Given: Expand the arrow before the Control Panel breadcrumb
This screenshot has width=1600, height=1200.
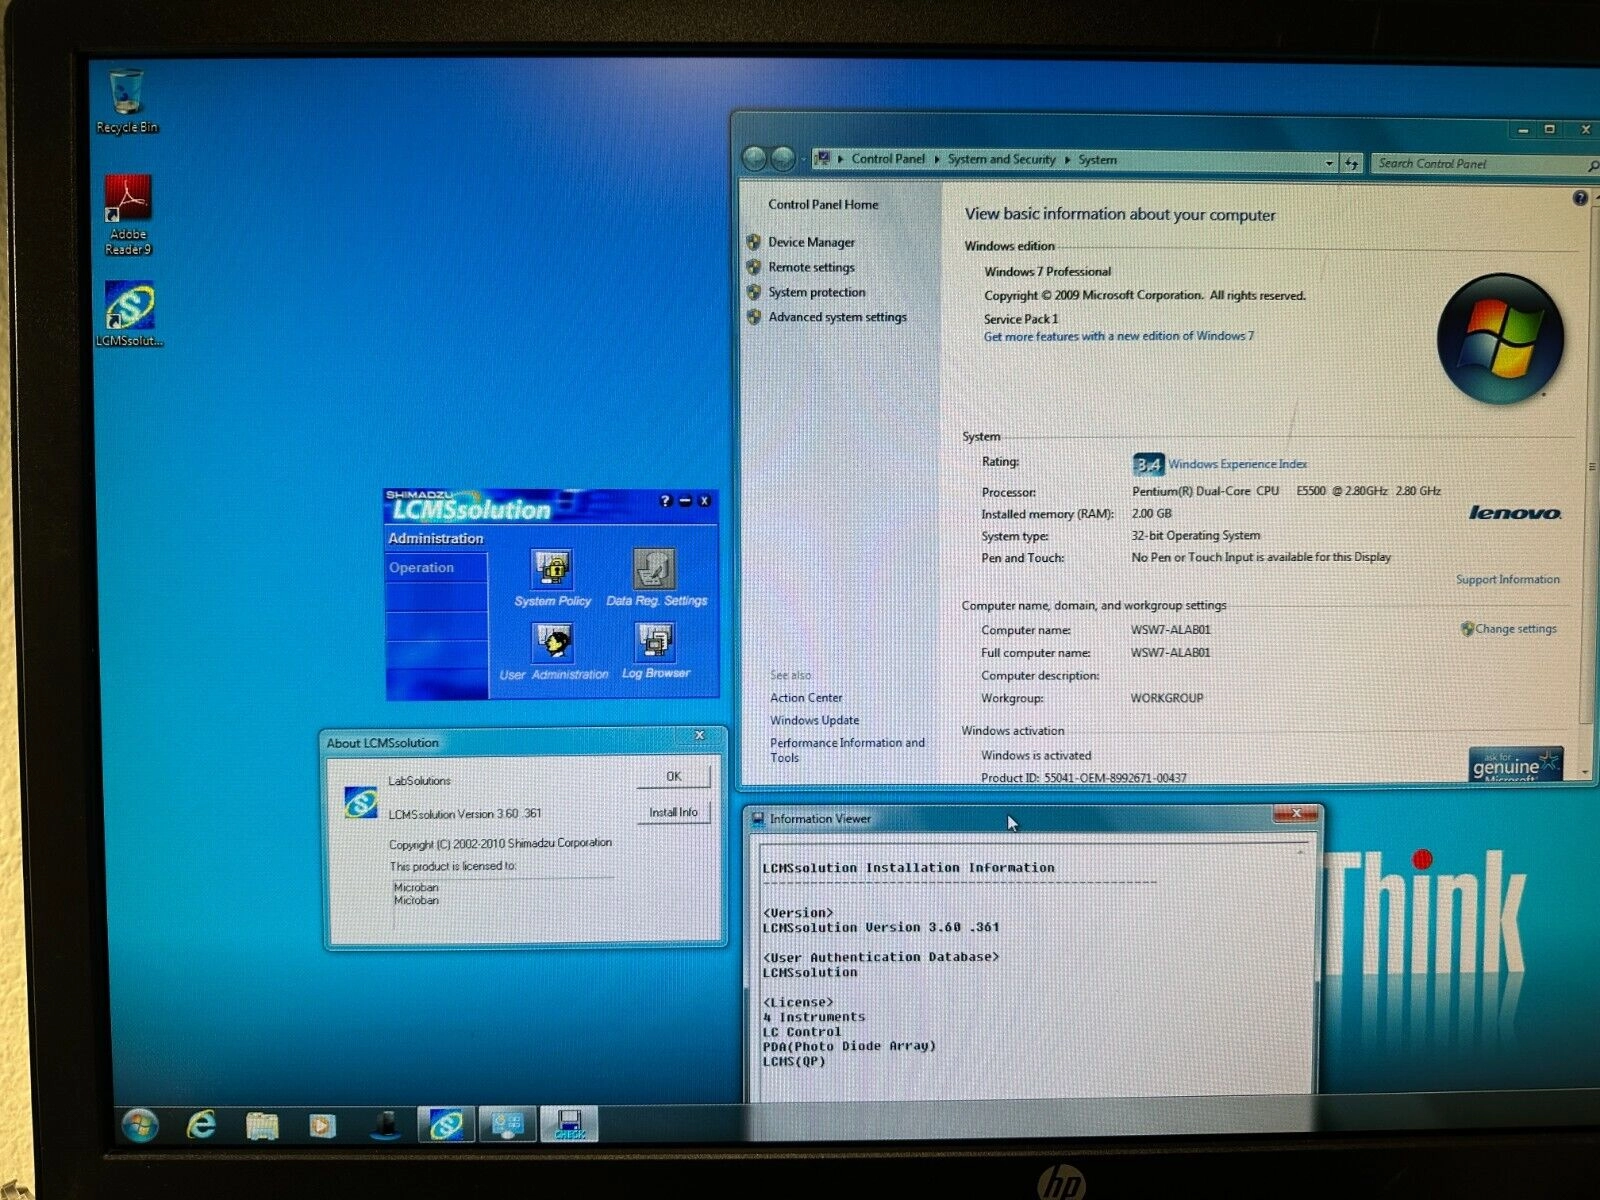Looking at the screenshot, I should coord(841,159).
